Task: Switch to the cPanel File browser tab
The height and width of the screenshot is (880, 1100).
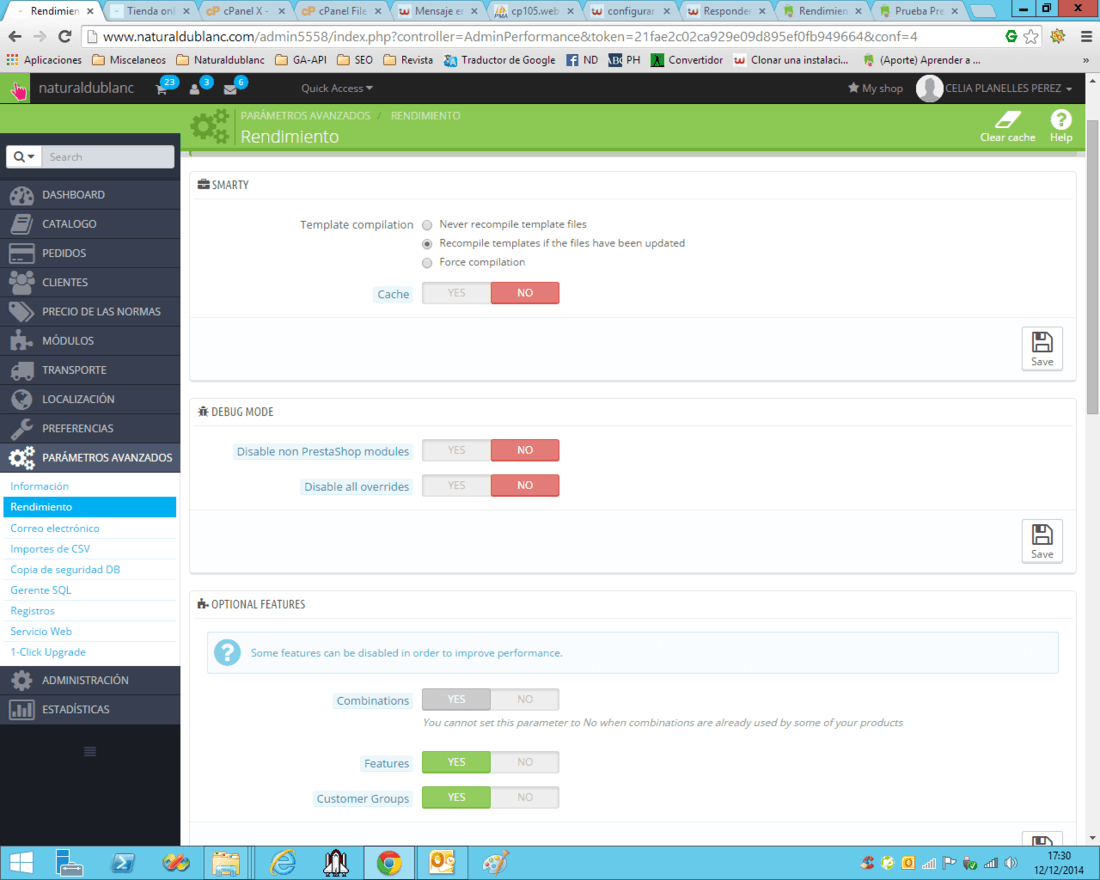Action: coord(342,11)
